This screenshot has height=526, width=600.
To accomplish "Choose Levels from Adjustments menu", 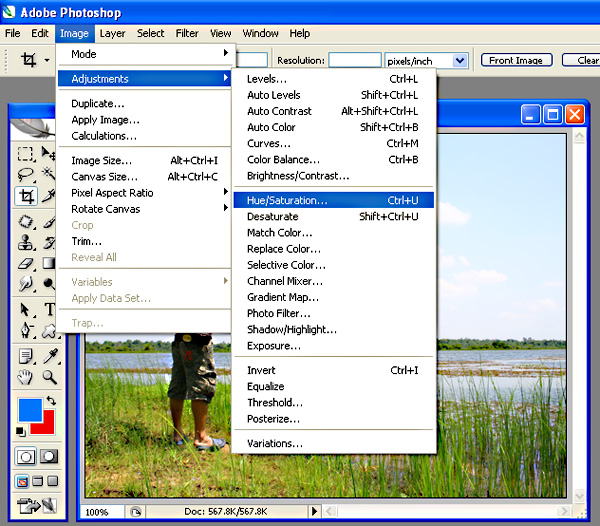I will [334, 79].
